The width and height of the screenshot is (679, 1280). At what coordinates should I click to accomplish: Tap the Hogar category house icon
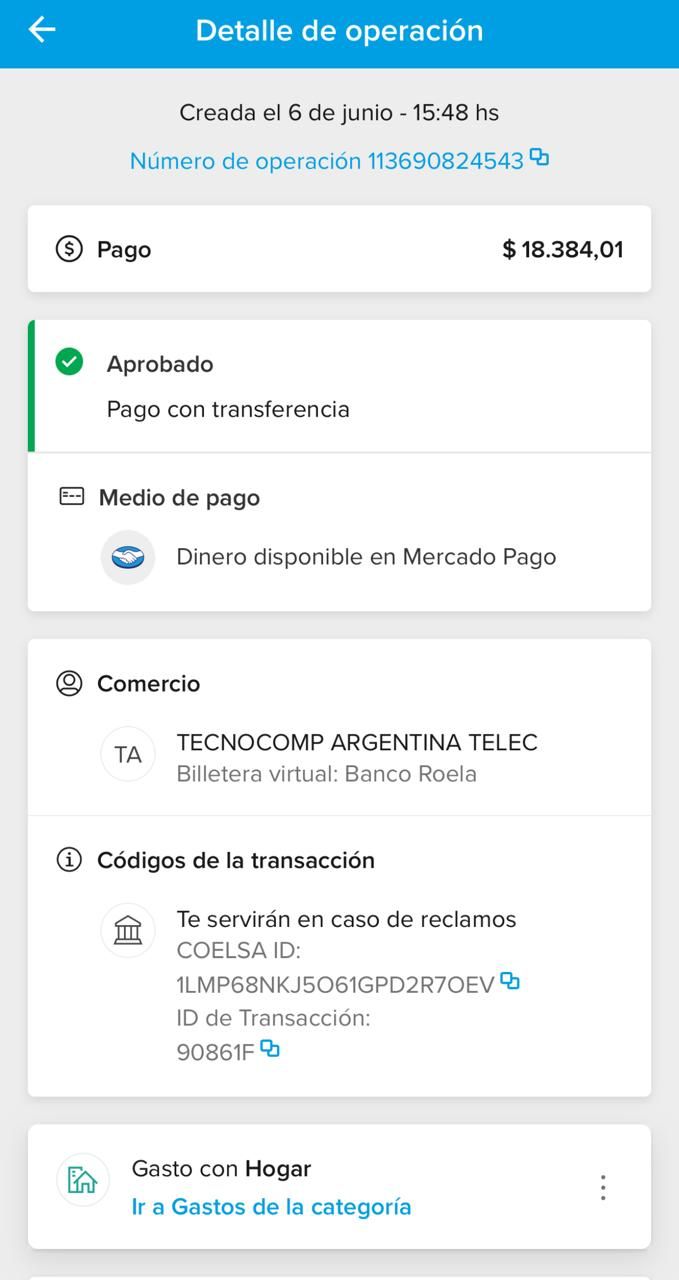[x=82, y=1180]
